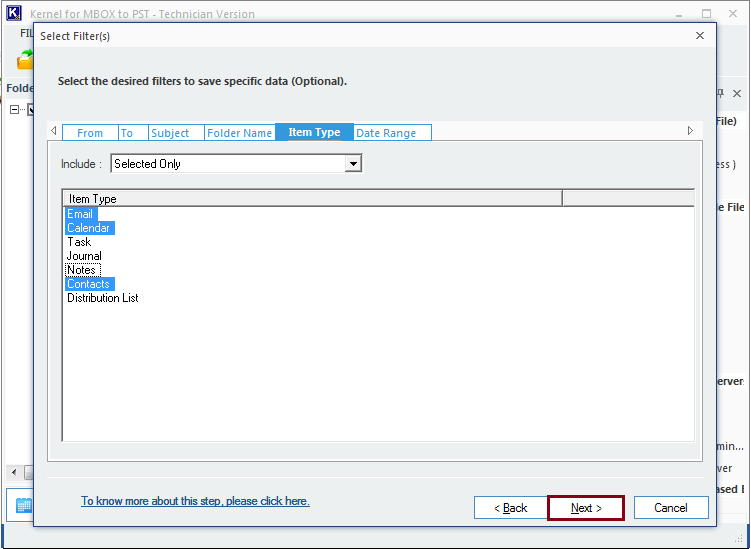Select the Task item type
The image size is (751, 549).
[x=79, y=241]
